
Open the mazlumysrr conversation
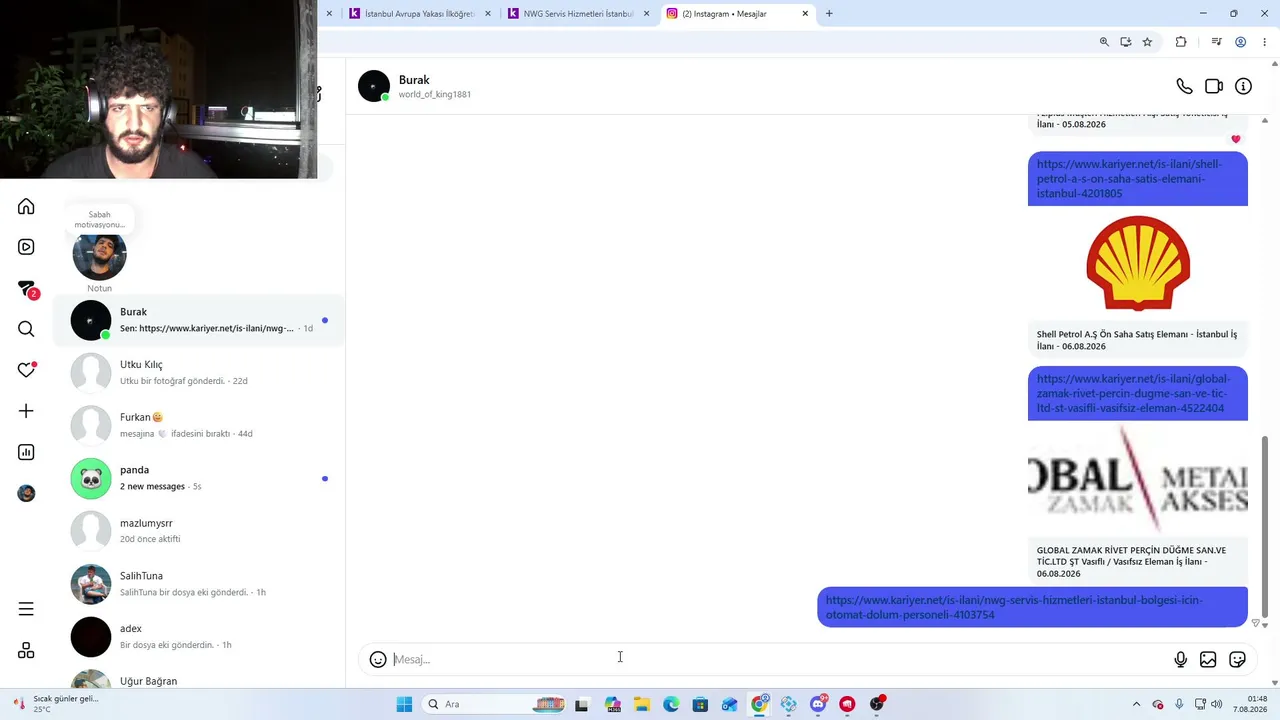199,531
